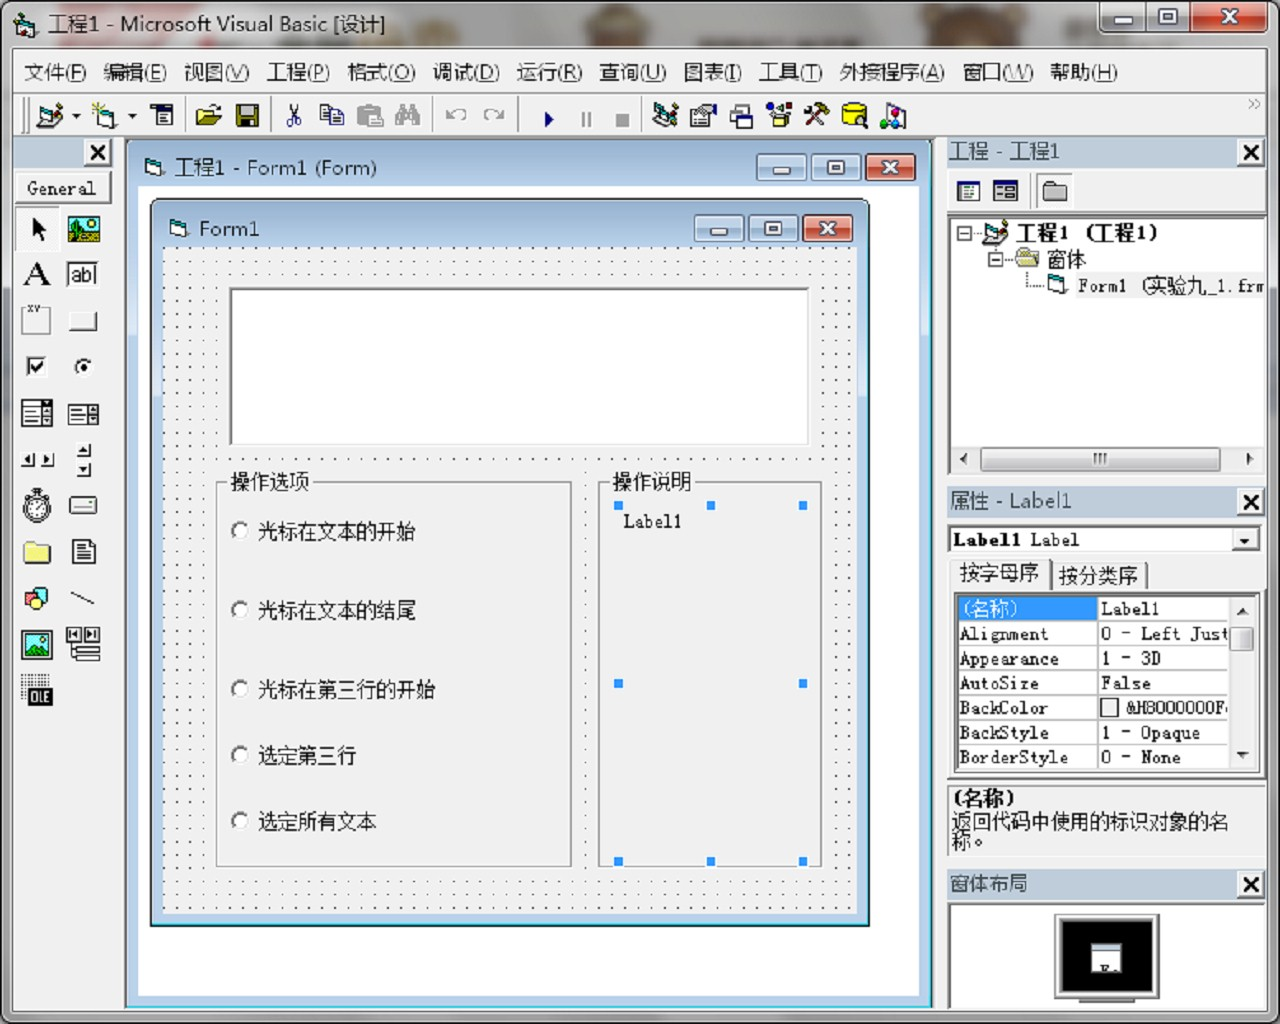Select the Timer tool in the toolbox

[37, 505]
